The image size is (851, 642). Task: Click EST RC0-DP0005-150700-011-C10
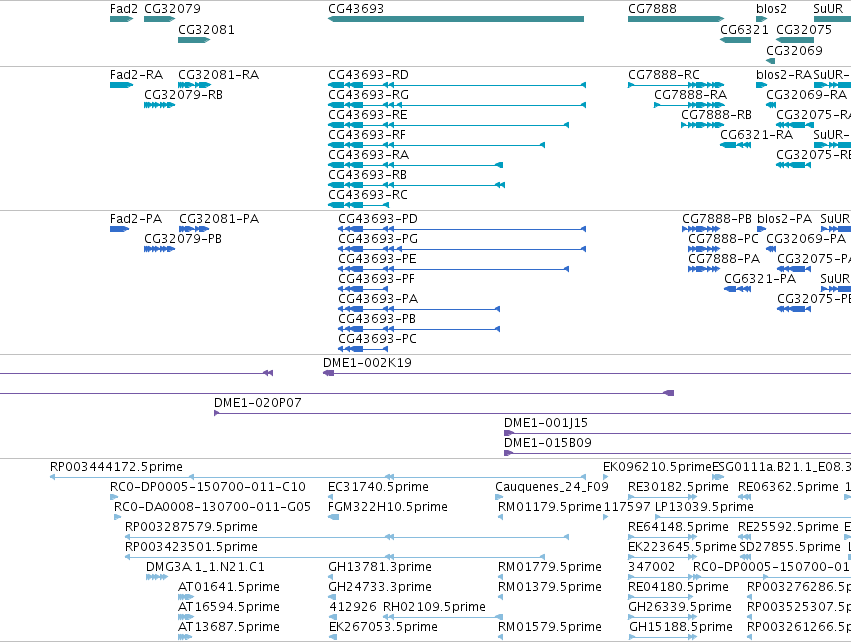(x=208, y=487)
